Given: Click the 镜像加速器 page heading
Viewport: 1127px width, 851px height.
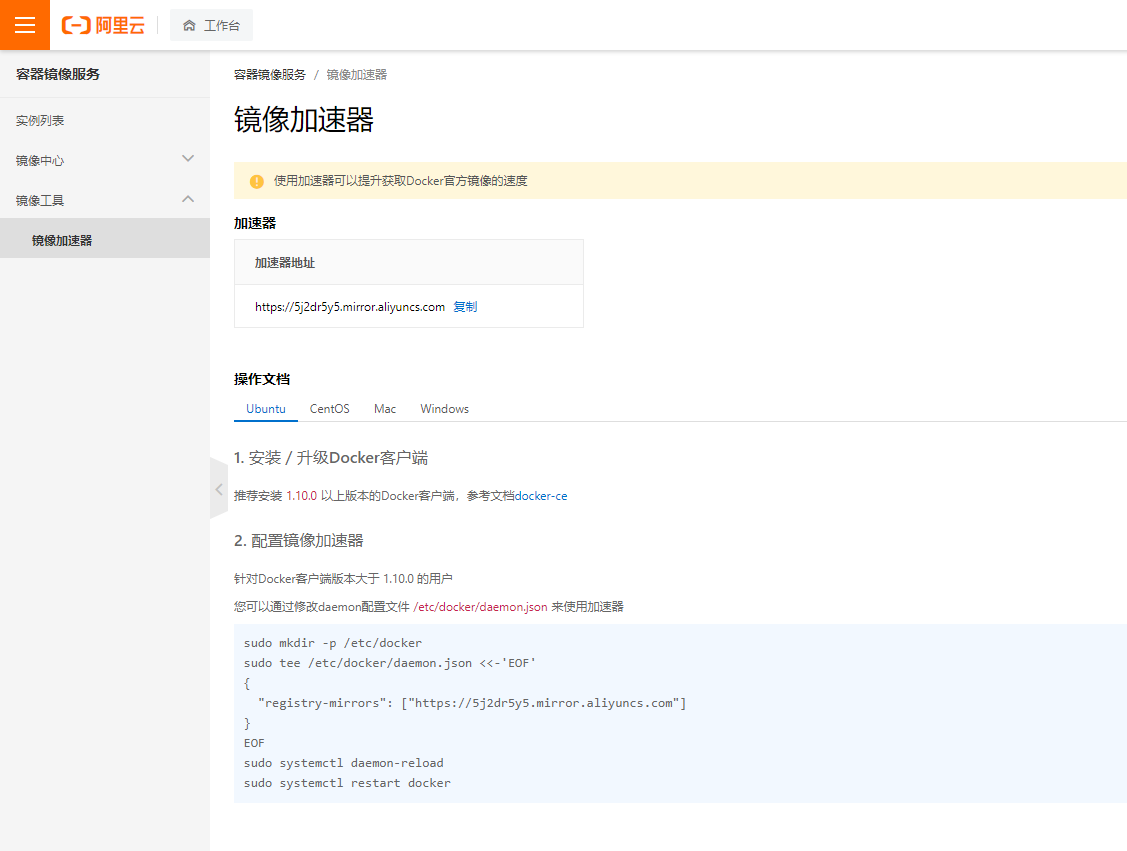Looking at the screenshot, I should [x=304, y=119].
